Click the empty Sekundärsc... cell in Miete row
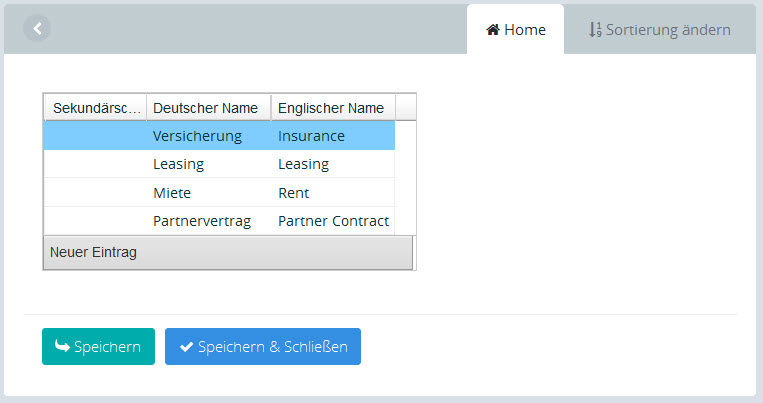This screenshot has width=763, height=403. (x=95, y=192)
